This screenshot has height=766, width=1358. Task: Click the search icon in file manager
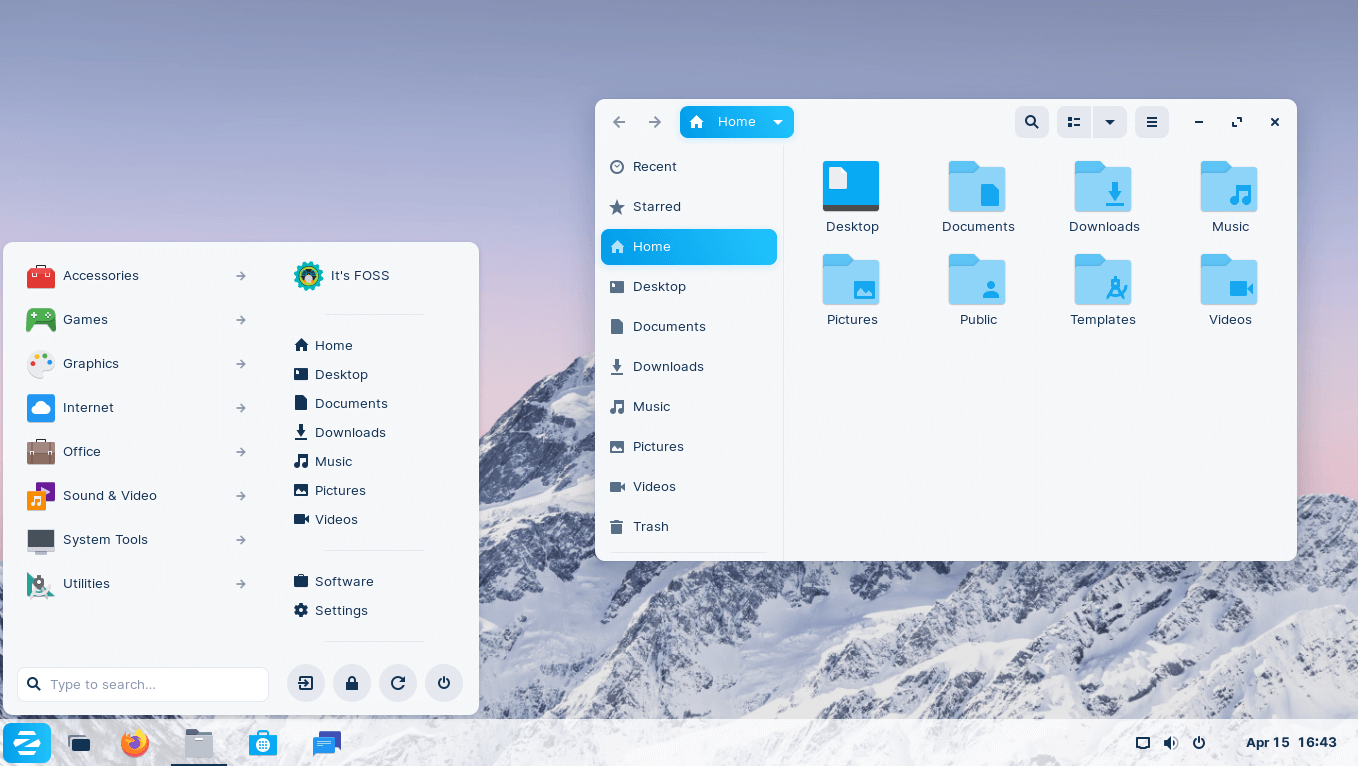1031,122
